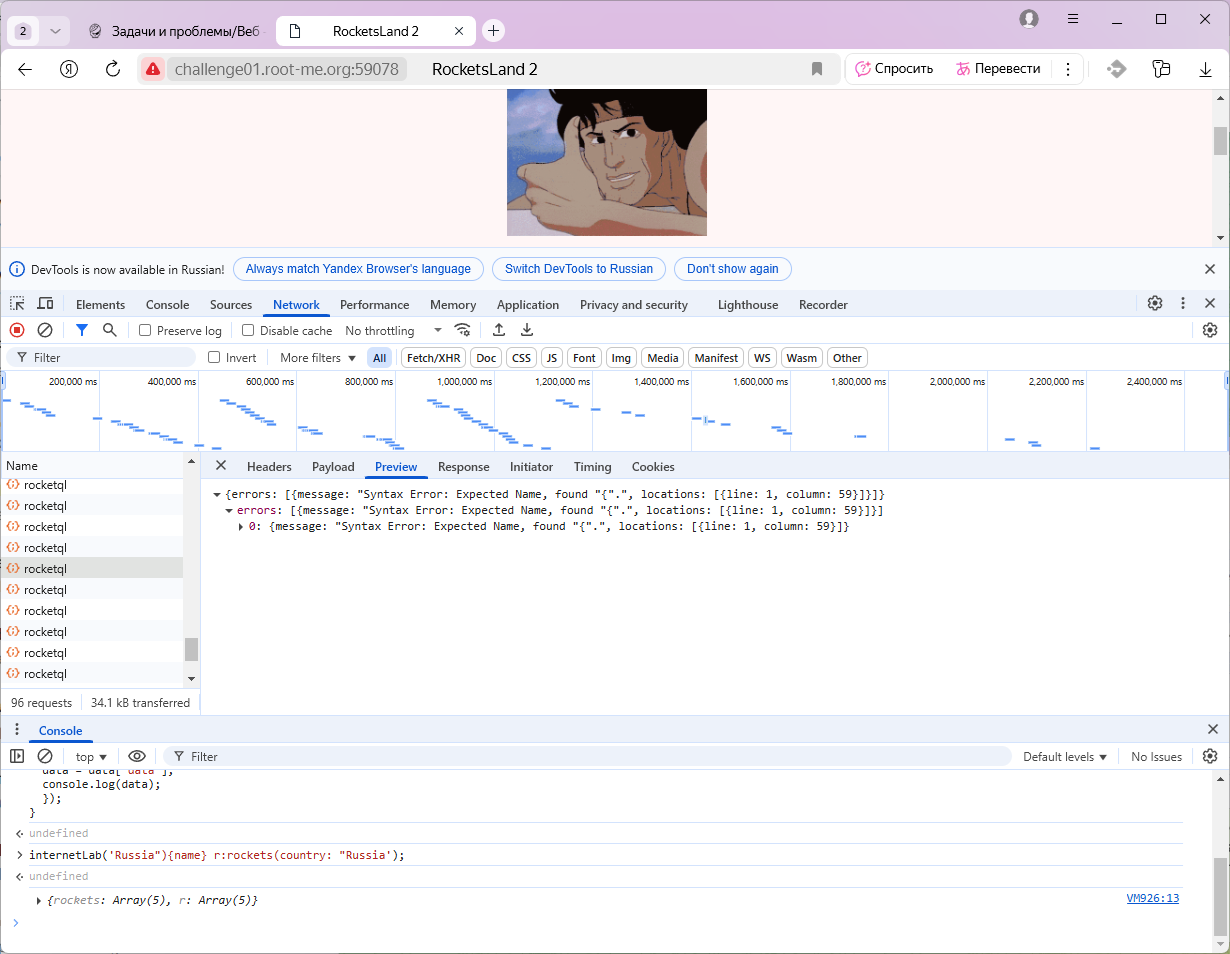This screenshot has height=954, width=1230.
Task: Open the Payload tab of the request
Action: [x=333, y=467]
